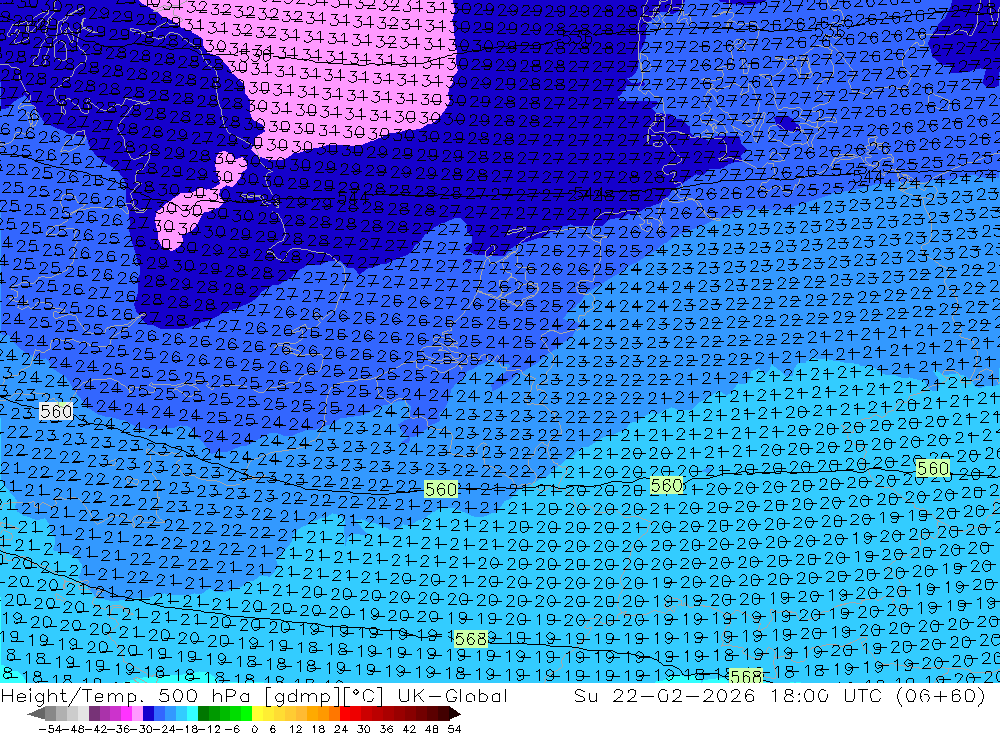Screen dimensions: 1000x733
Task: Select the 'UTC' timezone text
Action: [863, 695]
